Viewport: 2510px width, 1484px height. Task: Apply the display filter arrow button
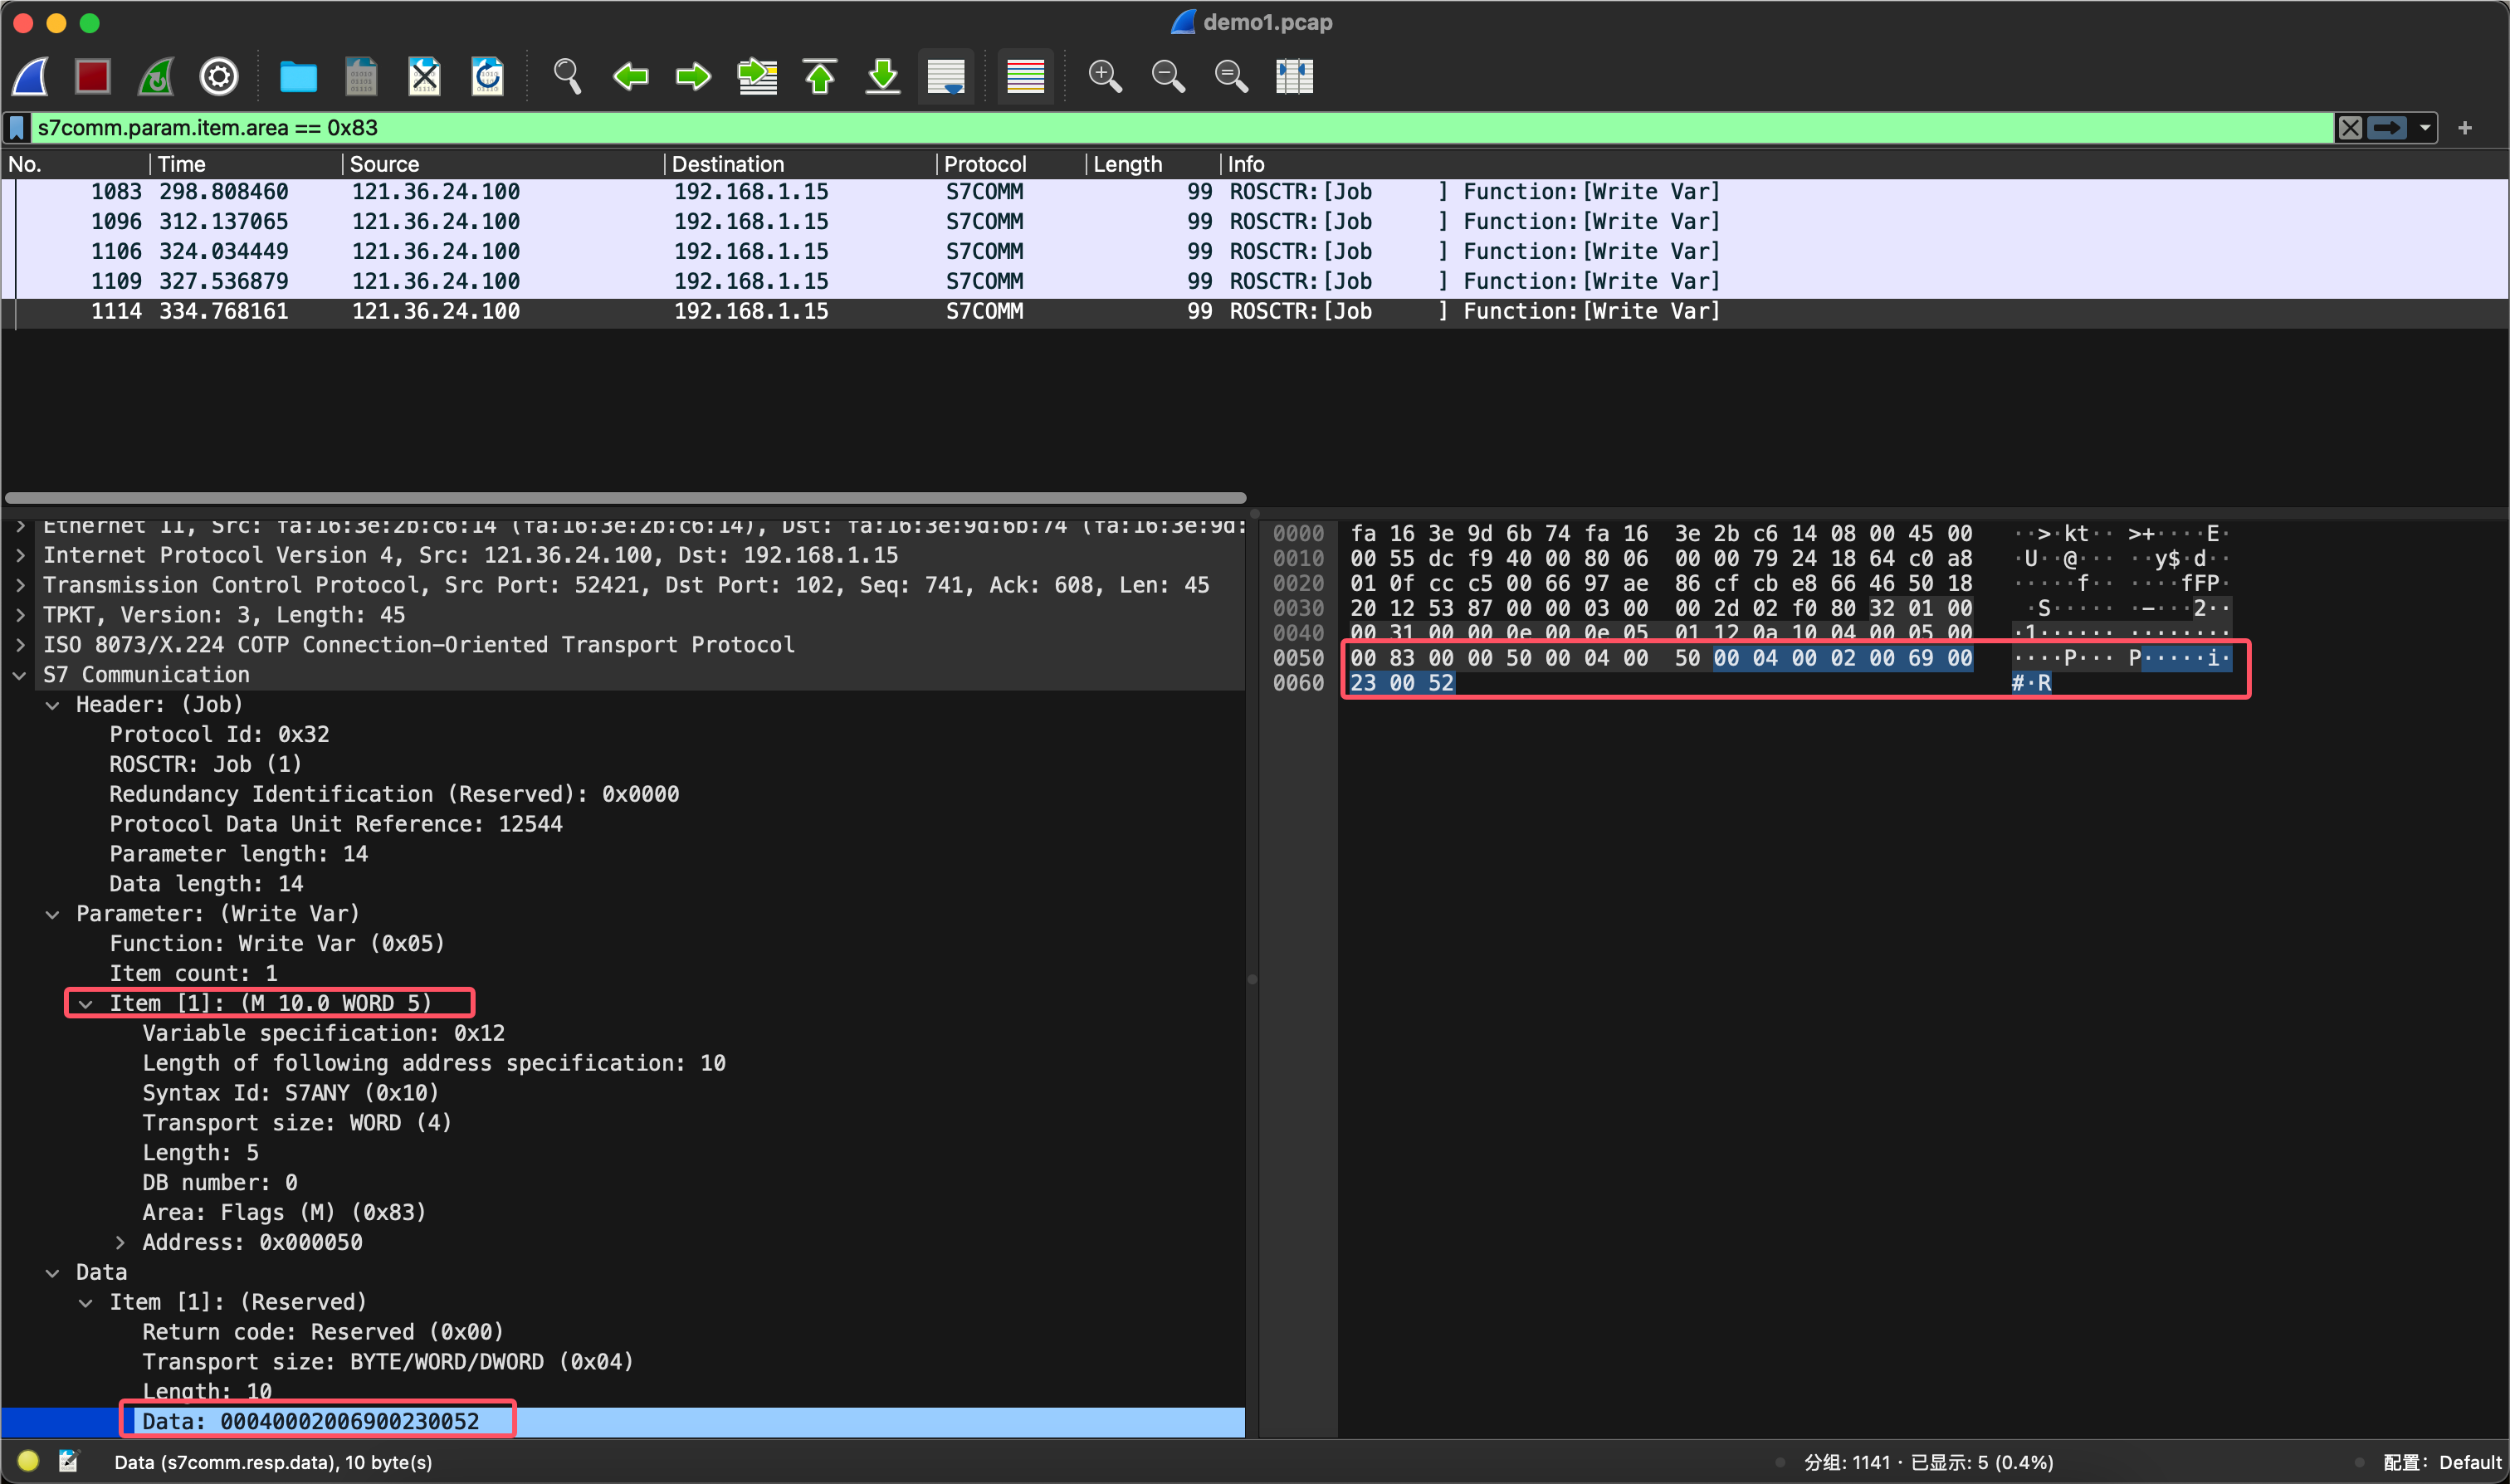[x=2387, y=128]
